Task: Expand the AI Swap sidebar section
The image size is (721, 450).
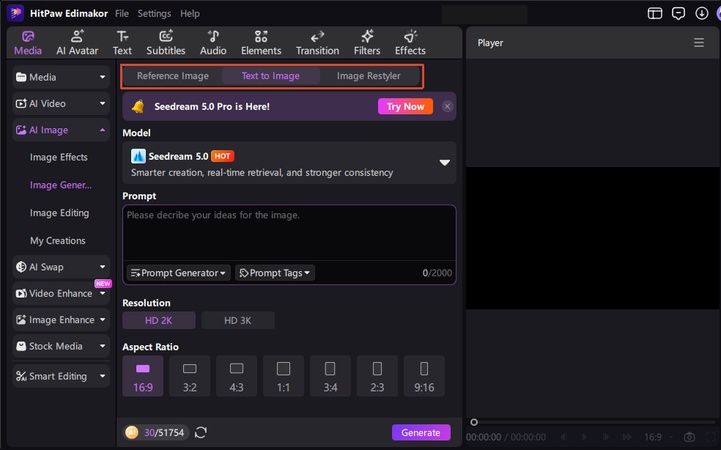Action: click(61, 267)
